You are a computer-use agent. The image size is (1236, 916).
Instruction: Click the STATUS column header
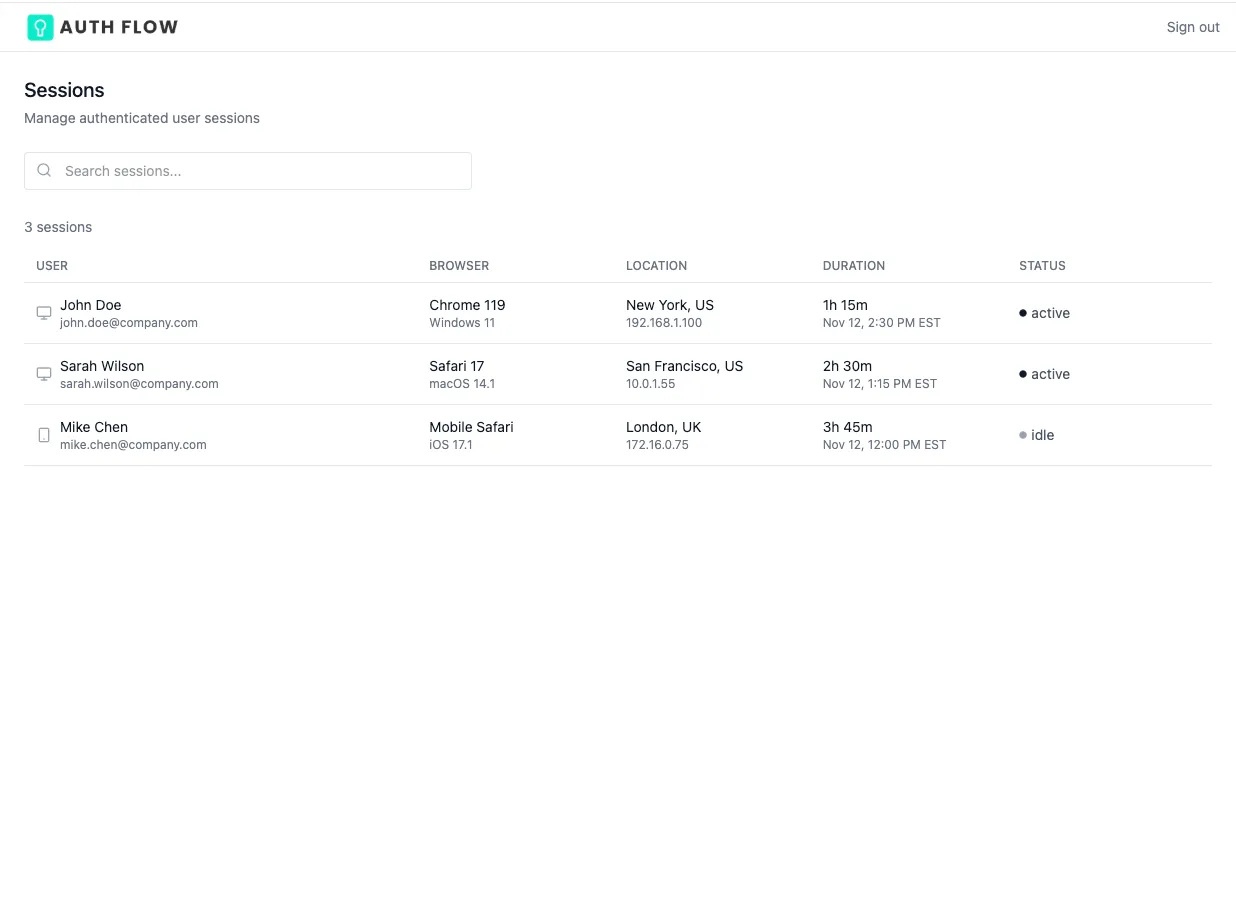click(x=1042, y=266)
